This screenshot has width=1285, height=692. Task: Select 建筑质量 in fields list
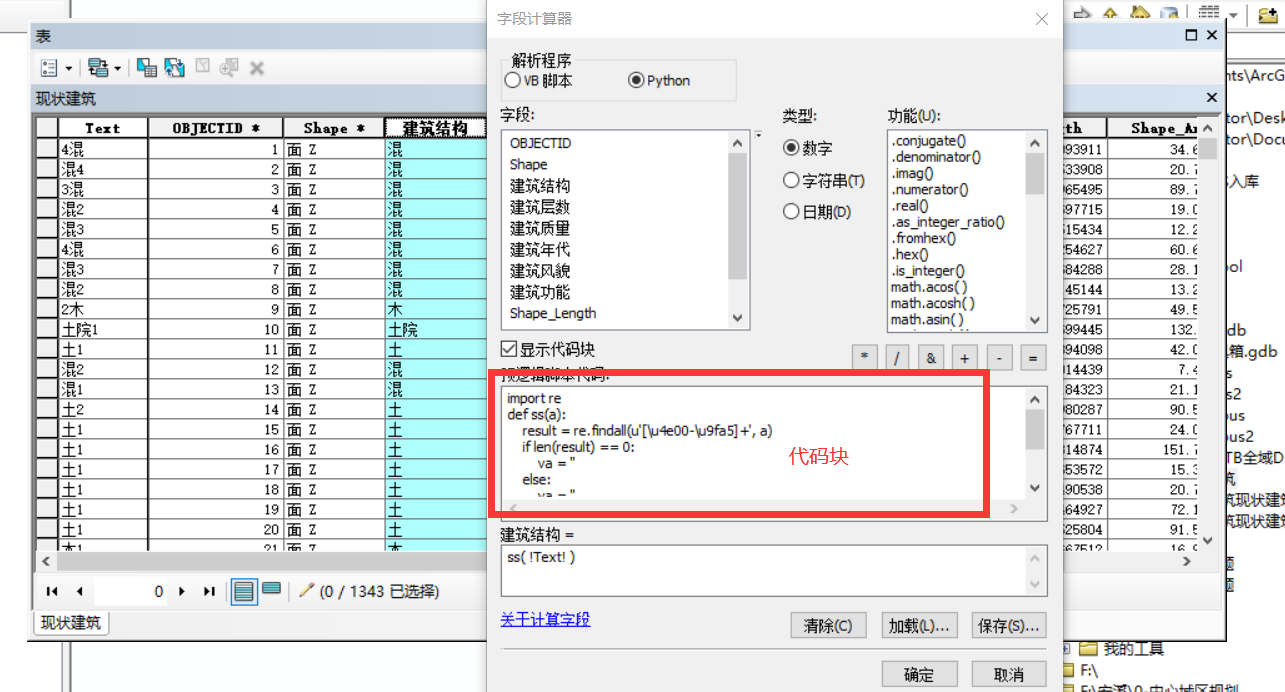tap(540, 228)
